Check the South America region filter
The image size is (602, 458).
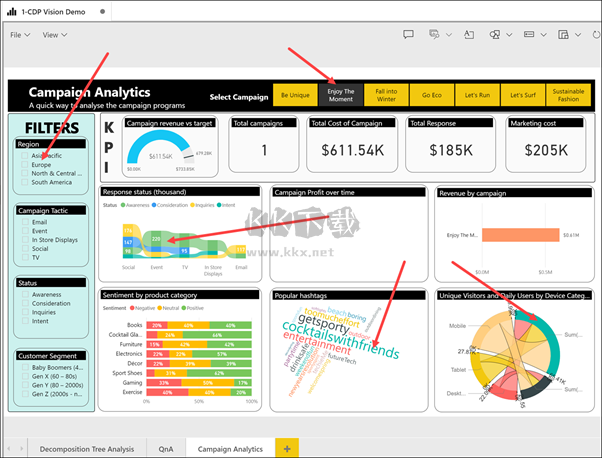coord(25,182)
